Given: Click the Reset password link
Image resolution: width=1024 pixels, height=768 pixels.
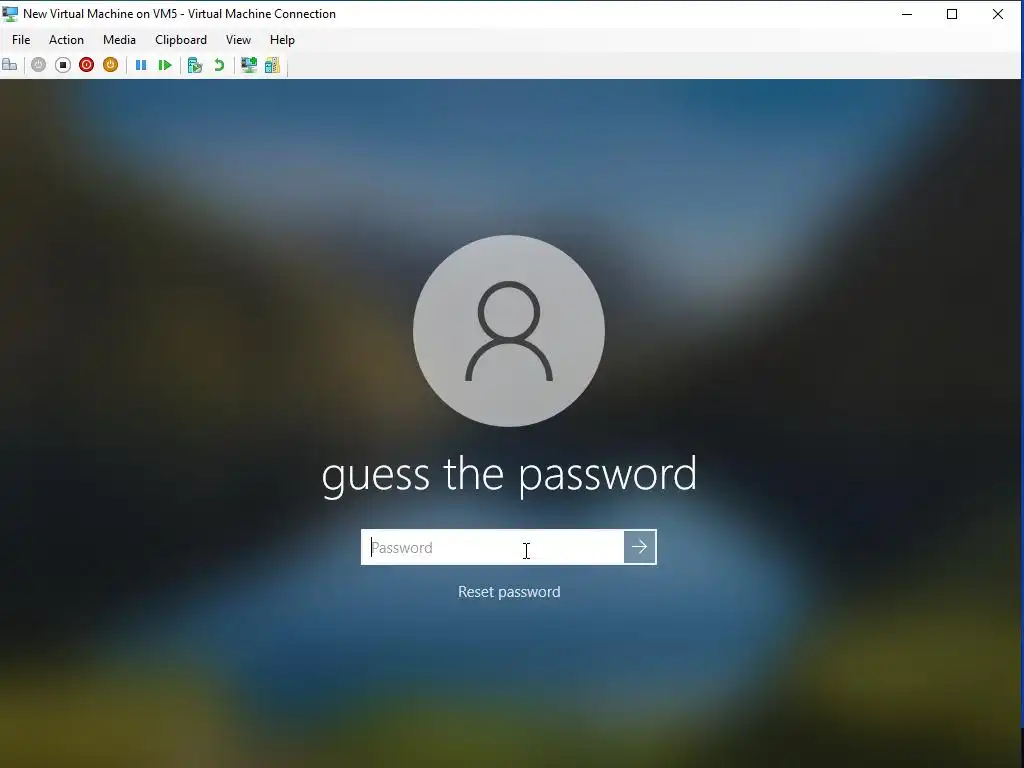Looking at the screenshot, I should 509,592.
